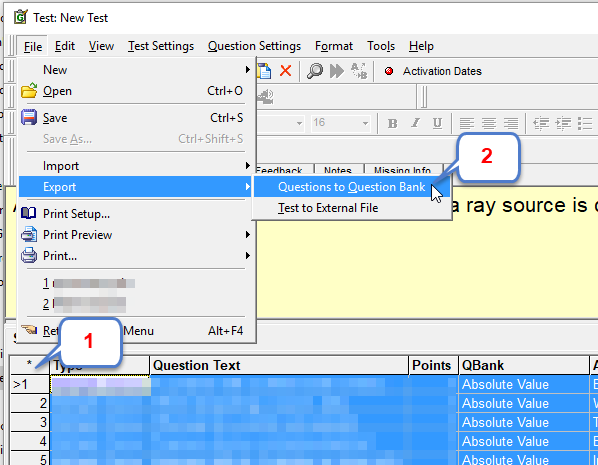Image resolution: width=598 pixels, height=465 pixels.
Task: Click the increase indent icon
Action: 563,123
